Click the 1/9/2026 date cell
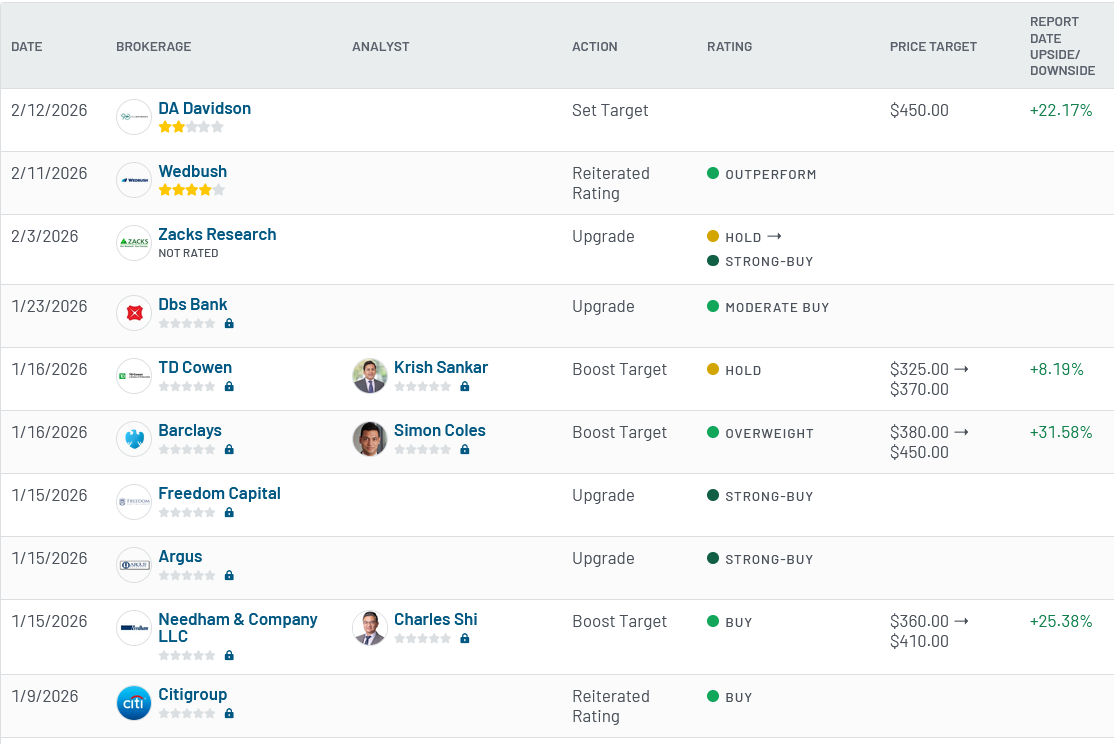 pos(45,696)
